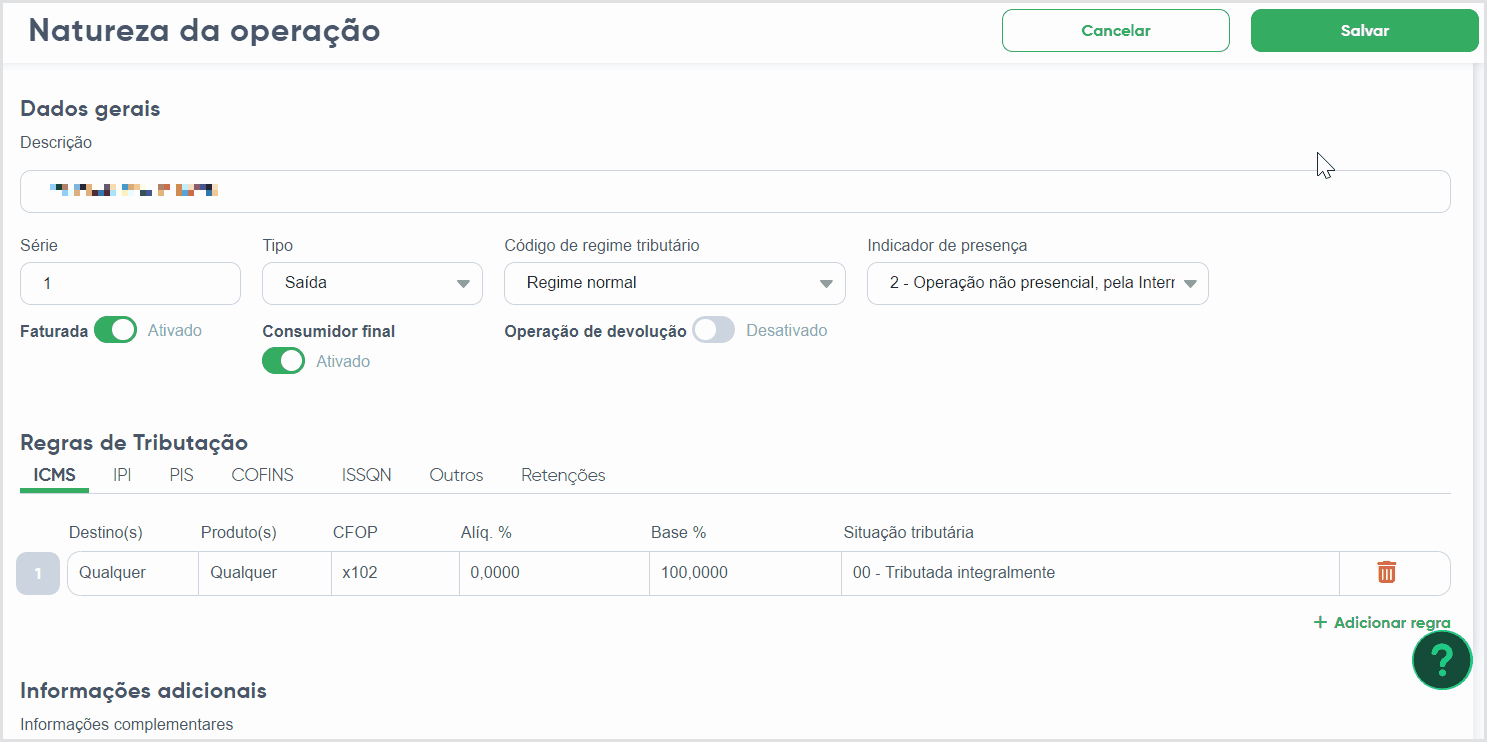
Task: Click the Adicionar regra link
Action: (x=1382, y=622)
